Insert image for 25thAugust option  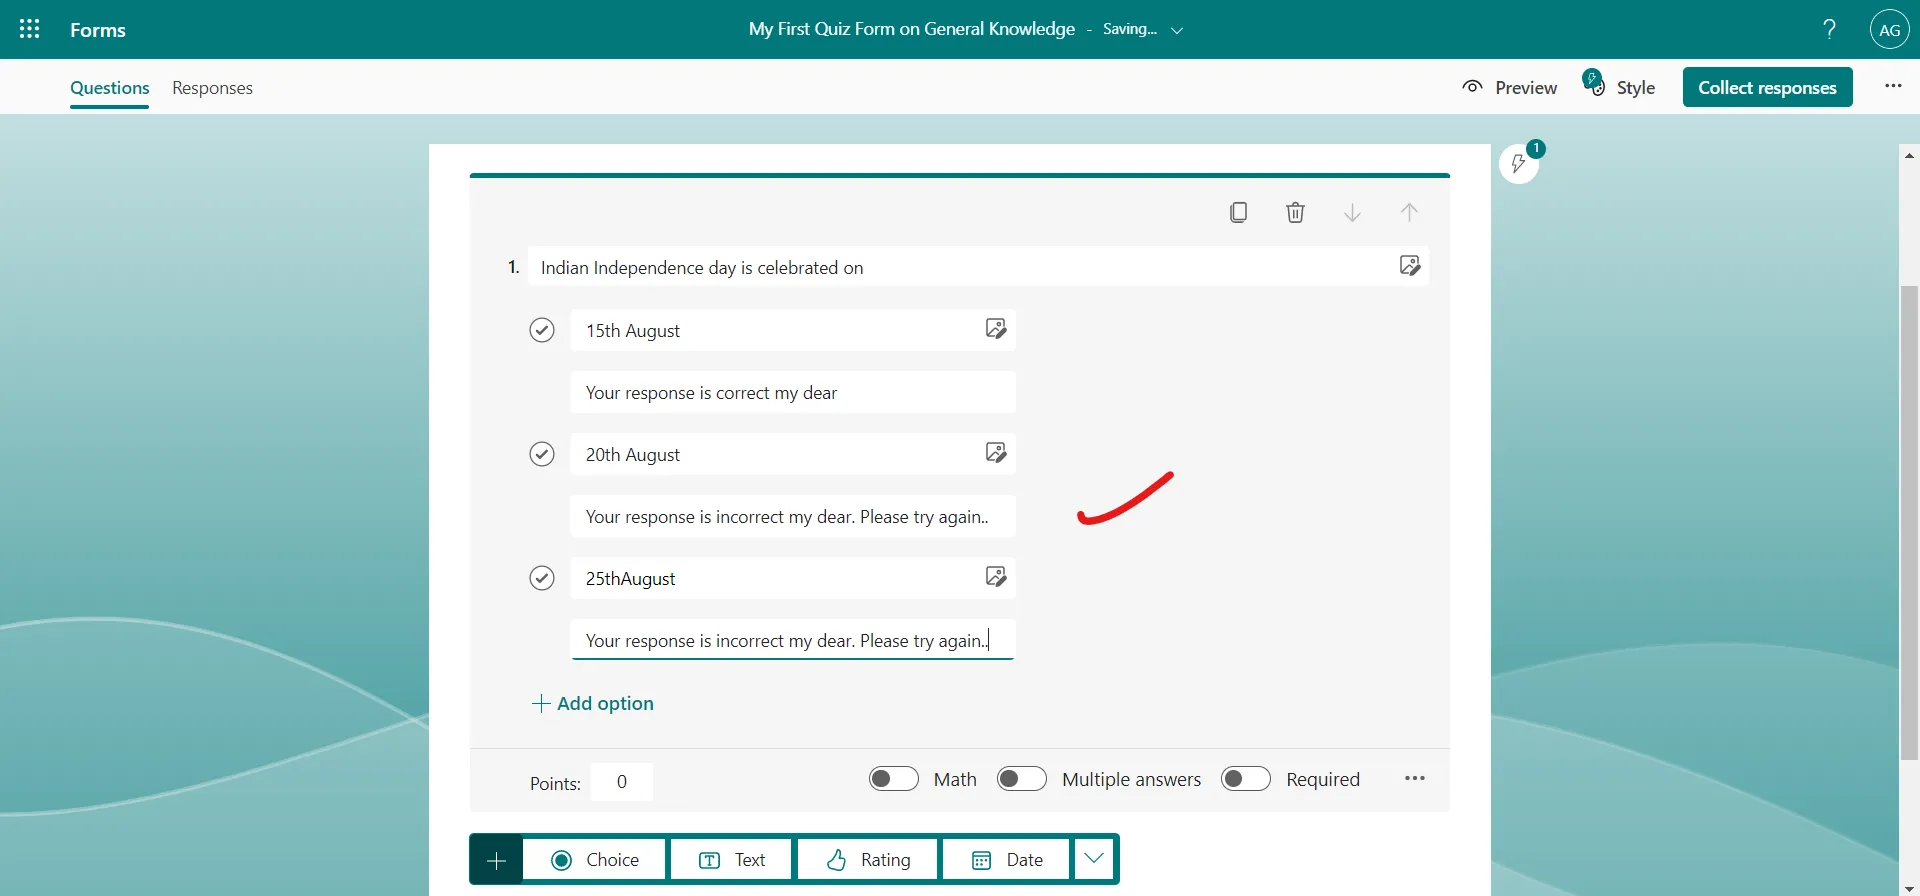point(995,576)
